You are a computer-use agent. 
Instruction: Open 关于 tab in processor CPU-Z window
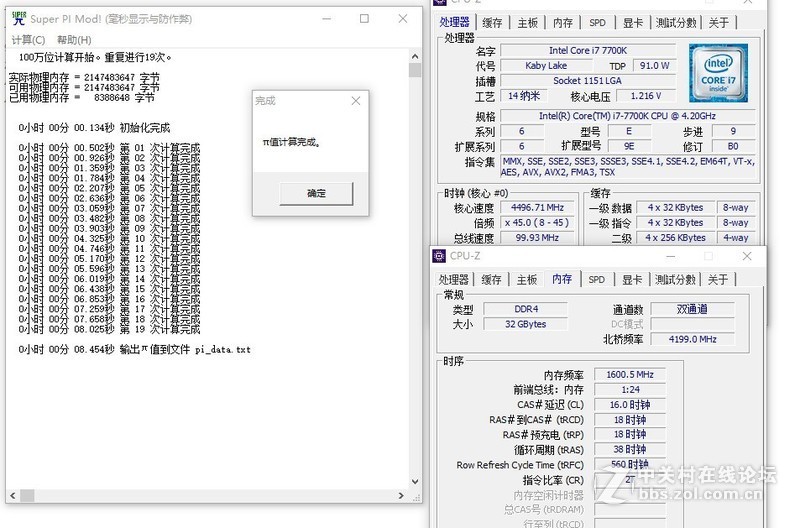719,23
